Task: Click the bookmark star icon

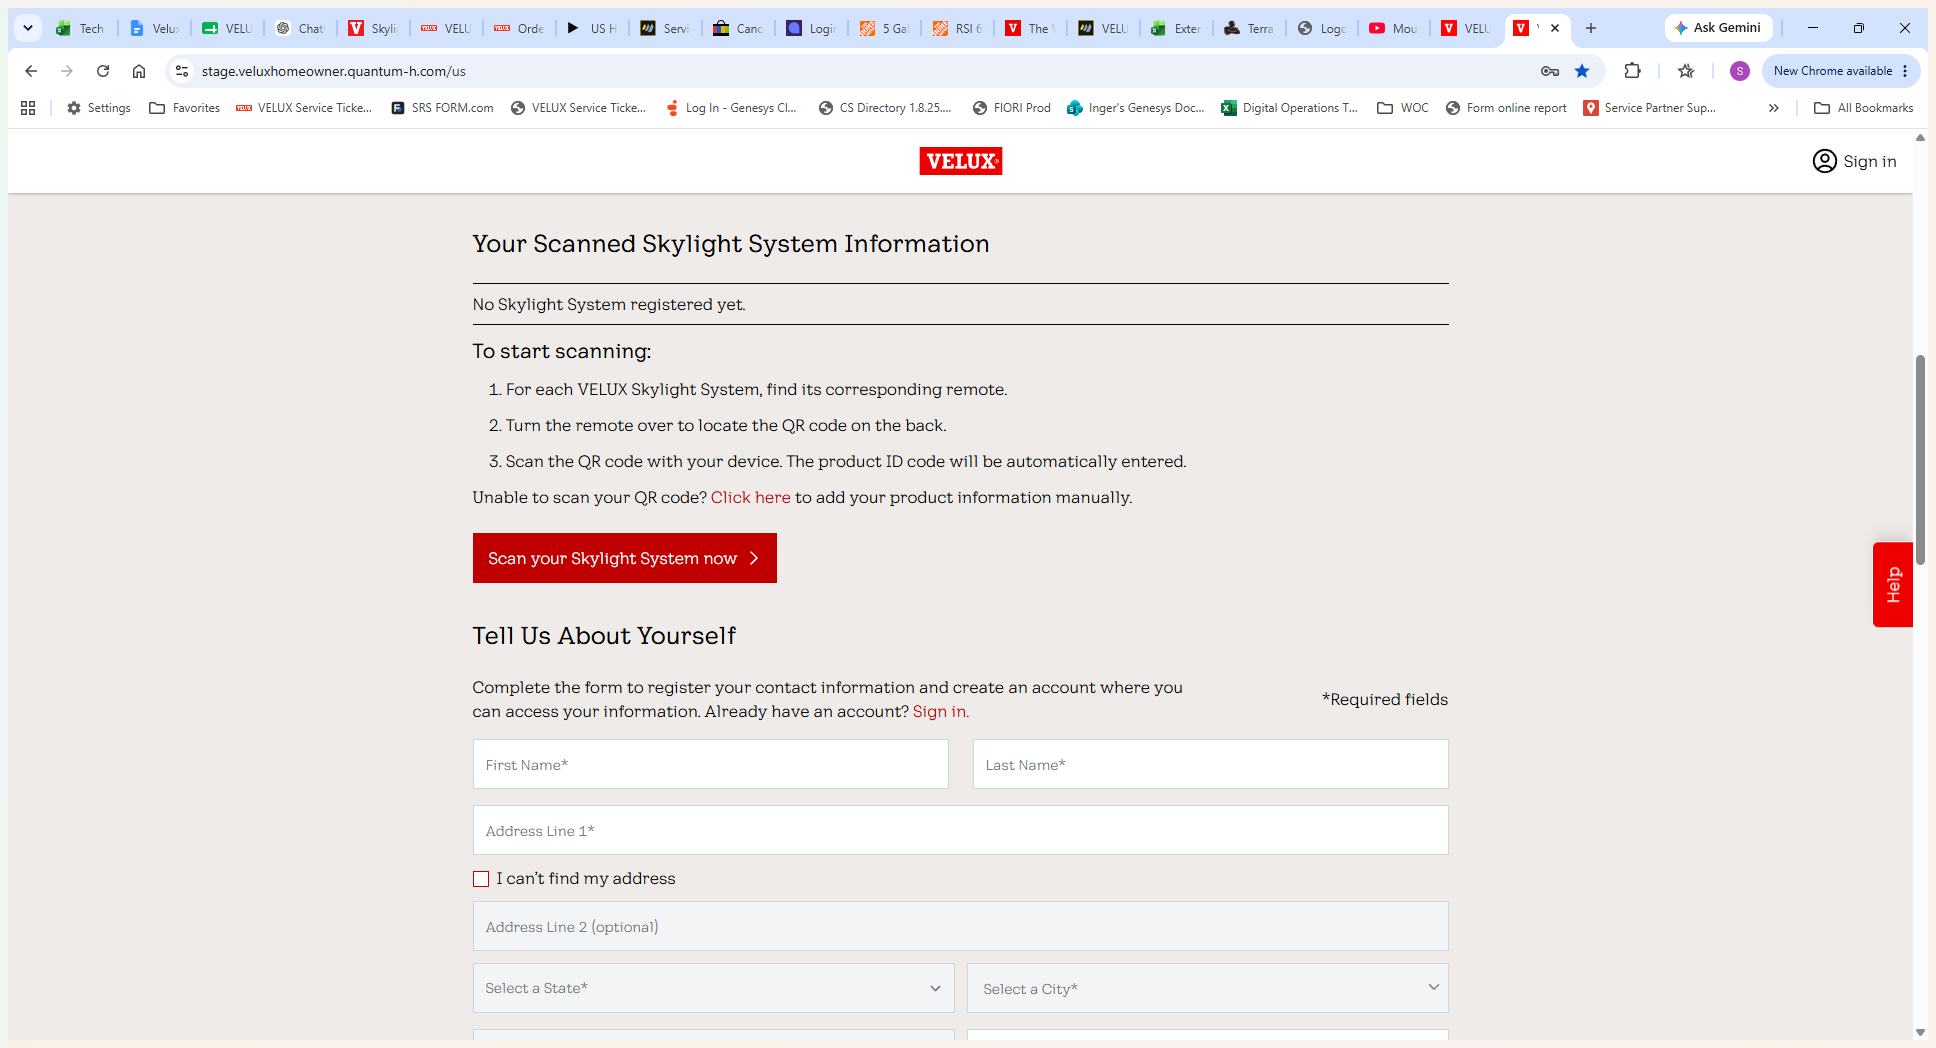Action: (1582, 71)
